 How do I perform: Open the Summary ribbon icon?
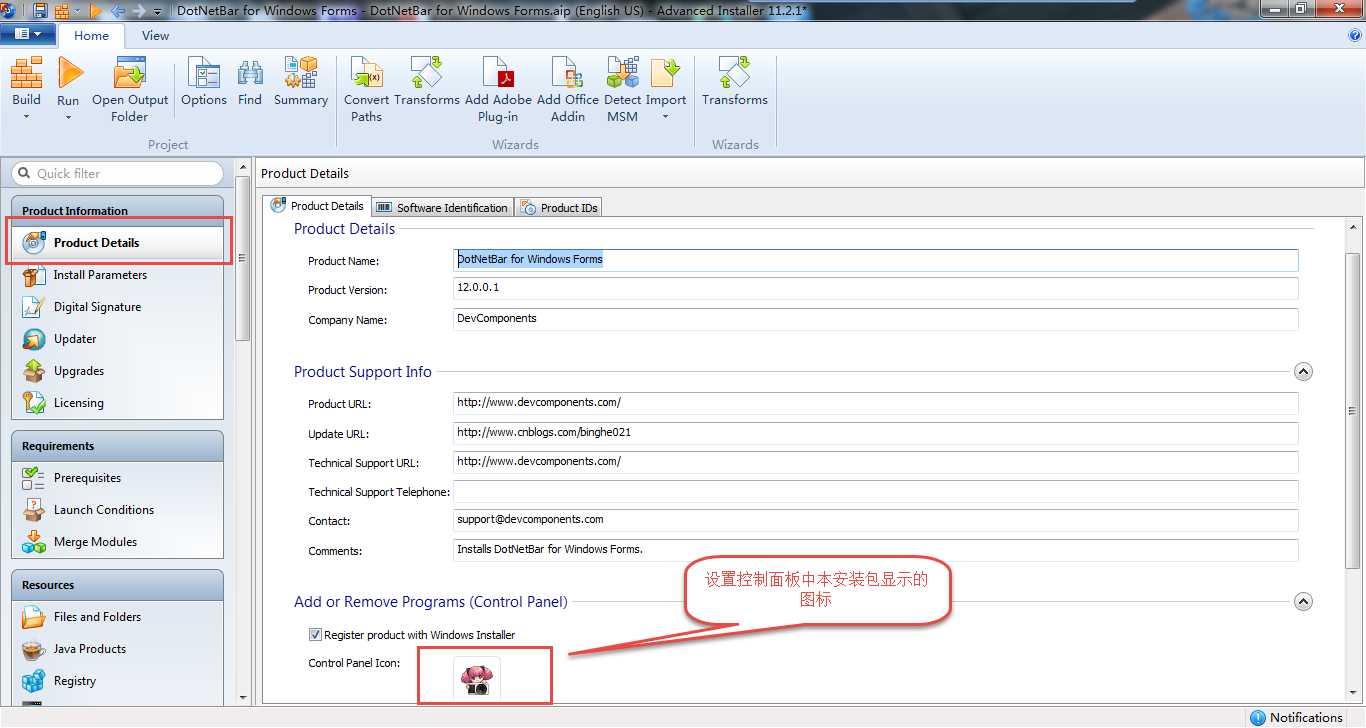[x=300, y=72]
